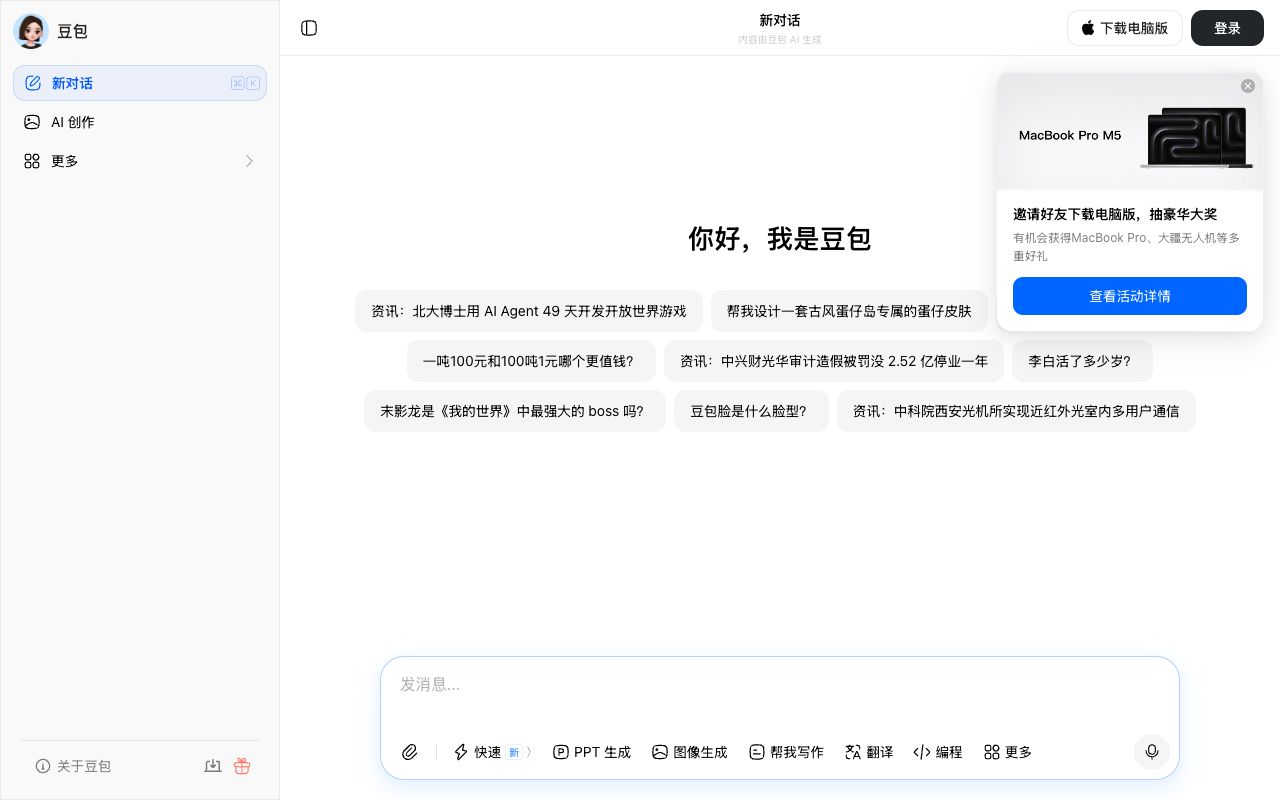The image size is (1280, 800).
Task: Collapse the sidebar with the panel toggle
Action: (309, 28)
